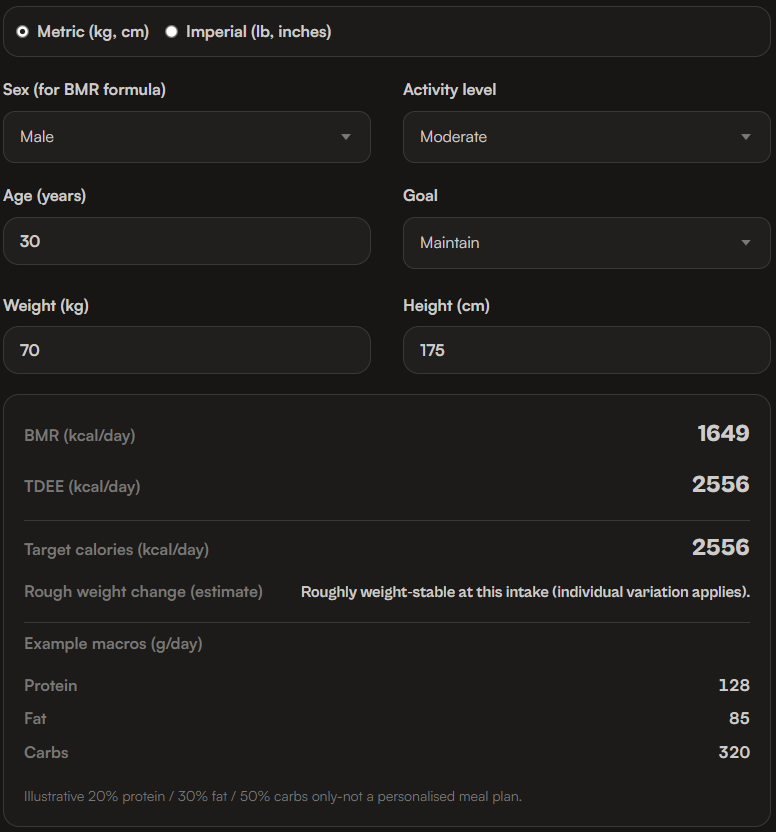The width and height of the screenshot is (776, 832).
Task: Select the Metric (kg, cm) radio button
Action: (22, 32)
